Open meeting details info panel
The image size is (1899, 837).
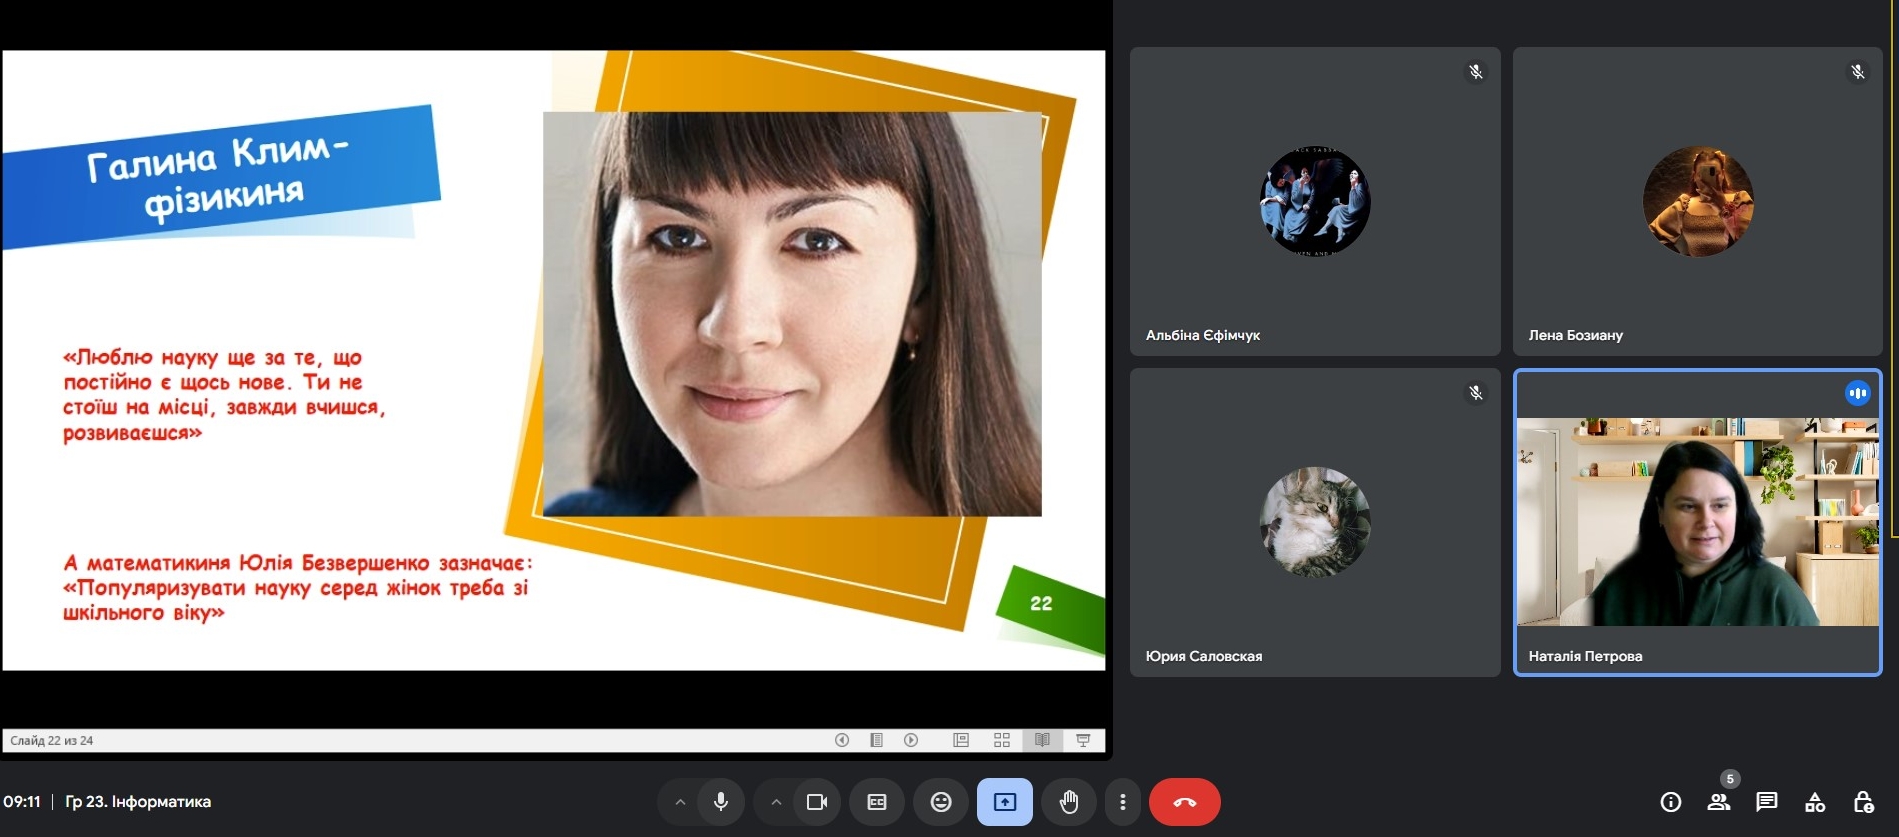[1670, 802]
